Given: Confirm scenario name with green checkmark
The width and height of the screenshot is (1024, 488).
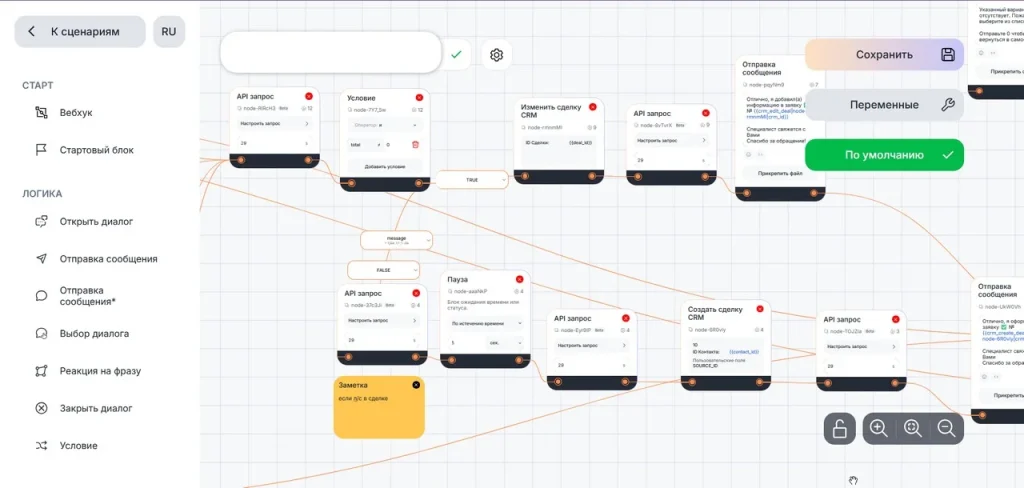Looking at the screenshot, I should 456,54.
